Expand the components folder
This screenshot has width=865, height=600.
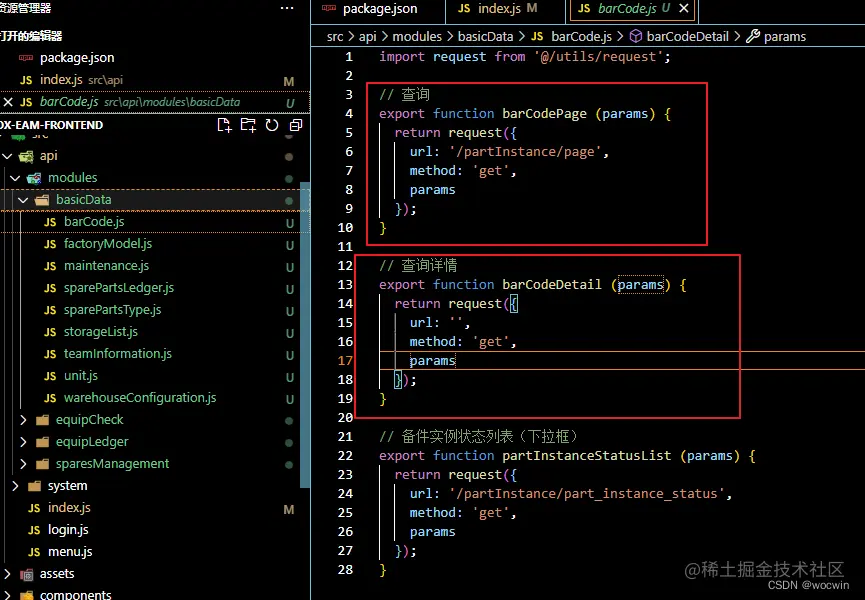[8, 596]
